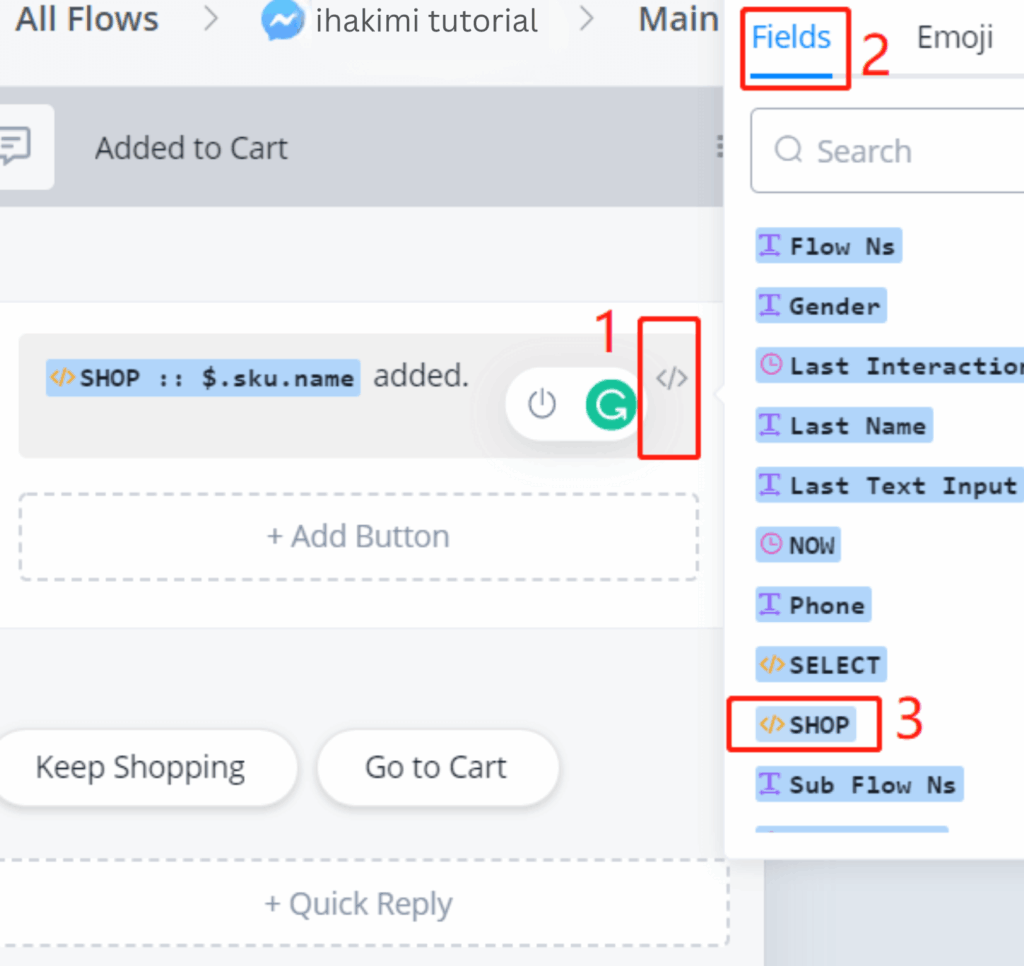This screenshot has width=1024, height=966.
Task: Select the SHOP JSON field
Action: (806, 725)
